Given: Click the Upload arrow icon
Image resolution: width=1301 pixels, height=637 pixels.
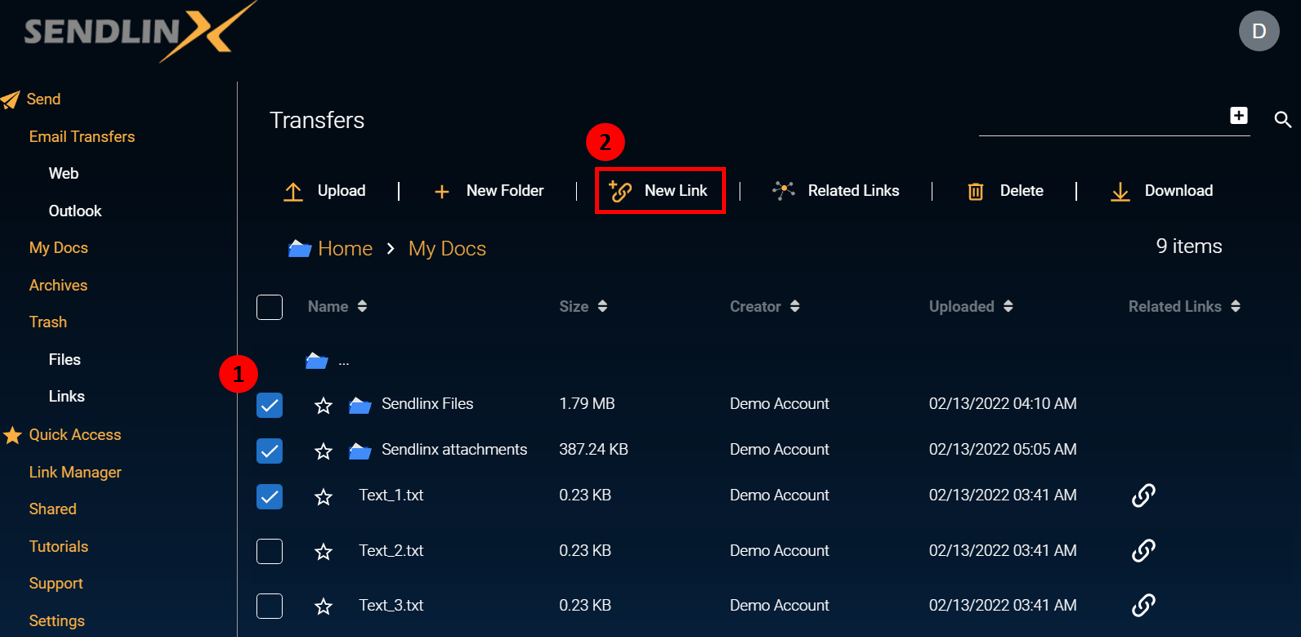Looking at the screenshot, I should coord(293,191).
